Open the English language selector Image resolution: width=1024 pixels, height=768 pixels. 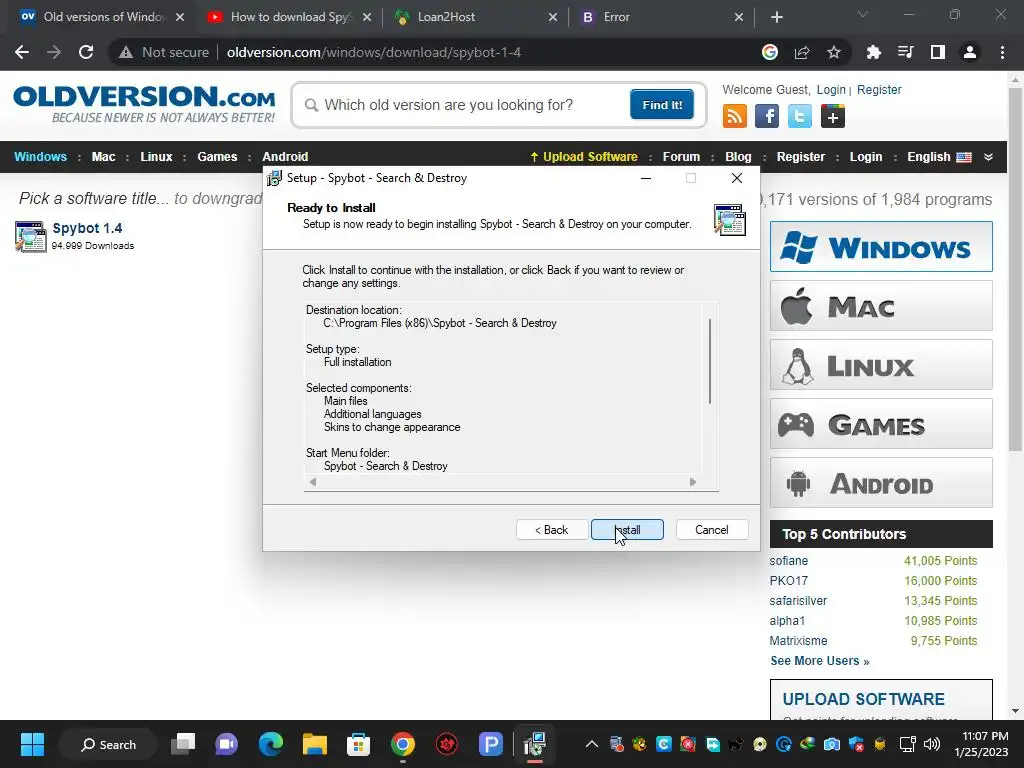939,157
